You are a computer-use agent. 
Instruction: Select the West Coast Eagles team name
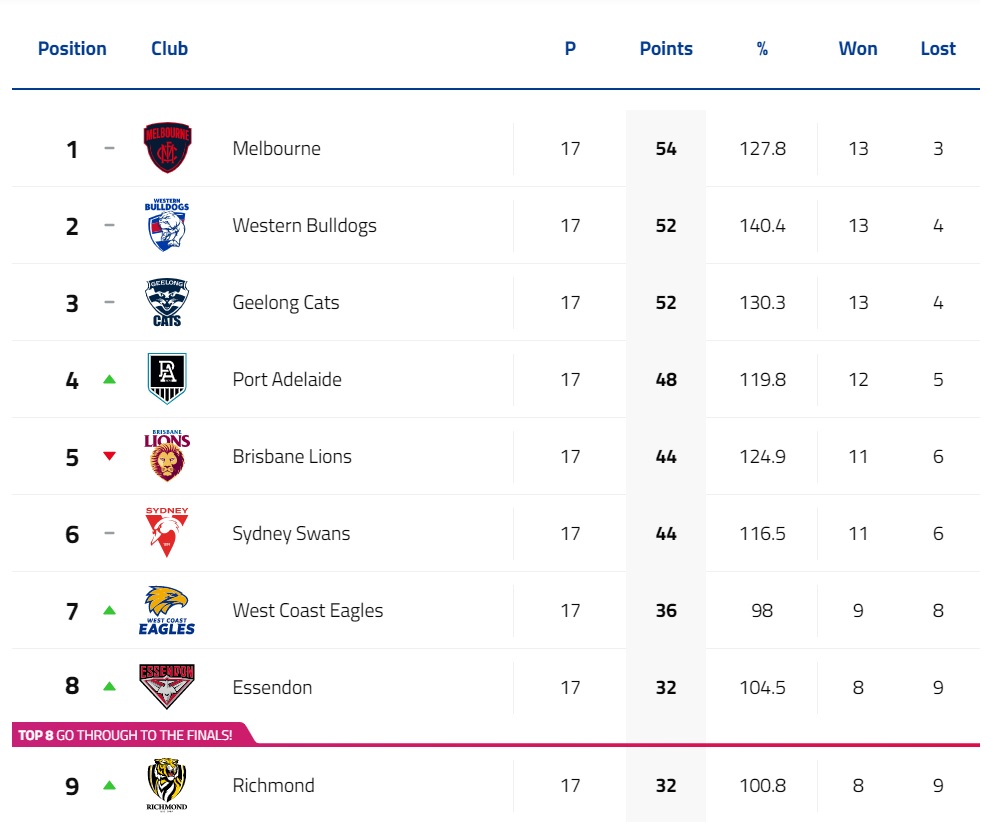click(308, 611)
